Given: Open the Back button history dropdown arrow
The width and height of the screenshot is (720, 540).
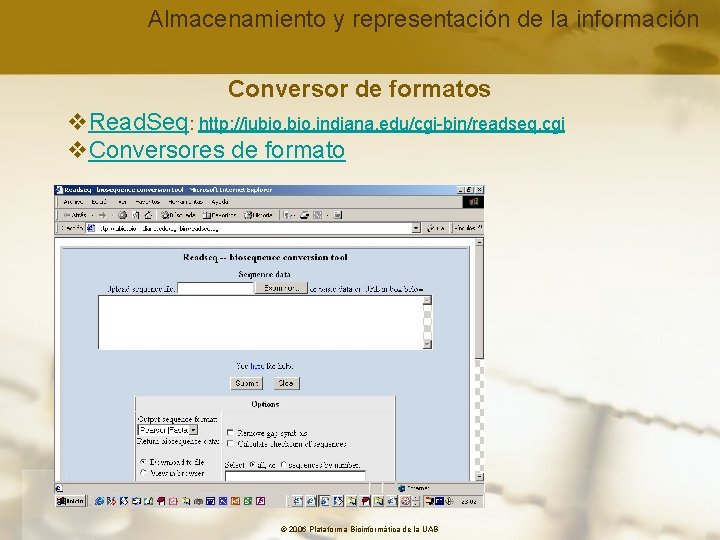Looking at the screenshot, I should point(92,215).
